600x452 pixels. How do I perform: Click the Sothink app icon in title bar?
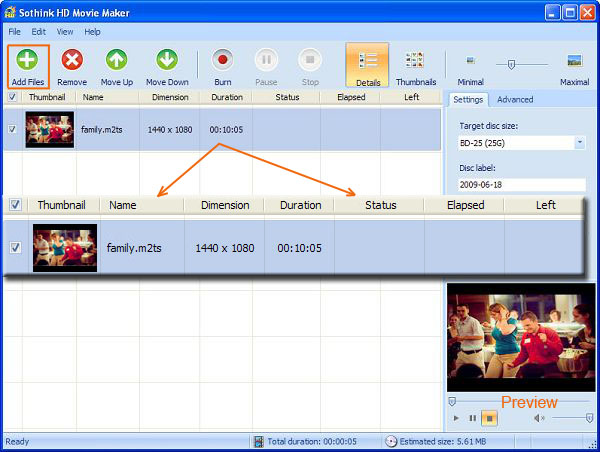(10, 12)
